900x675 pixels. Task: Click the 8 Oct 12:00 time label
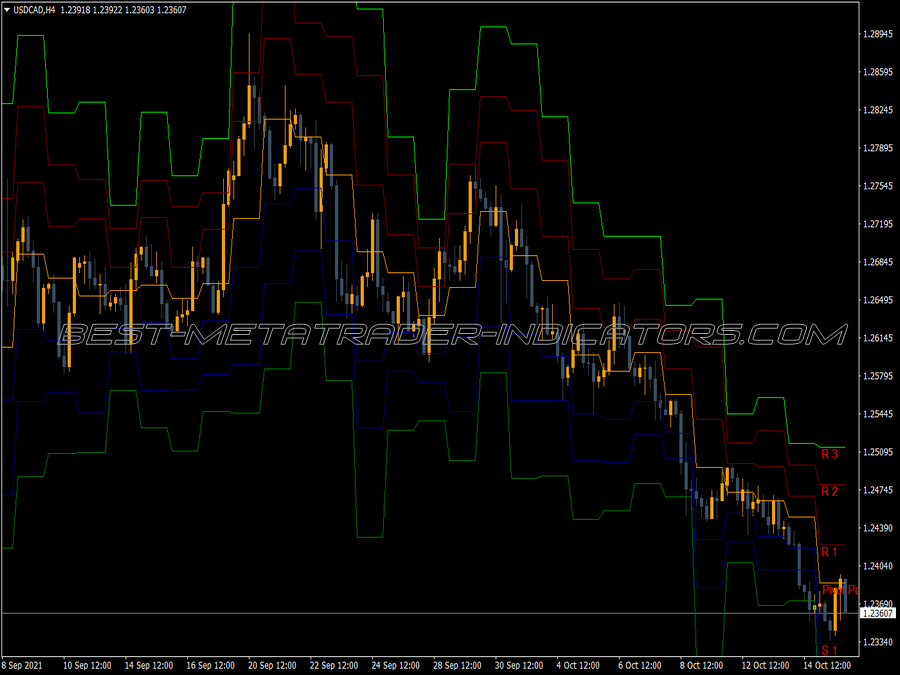pos(701,665)
